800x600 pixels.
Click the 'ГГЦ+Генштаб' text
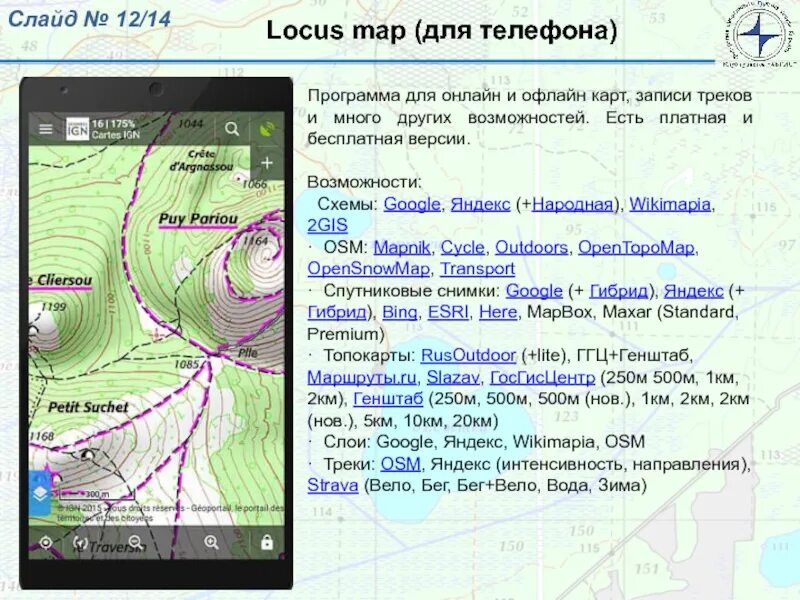point(634,356)
